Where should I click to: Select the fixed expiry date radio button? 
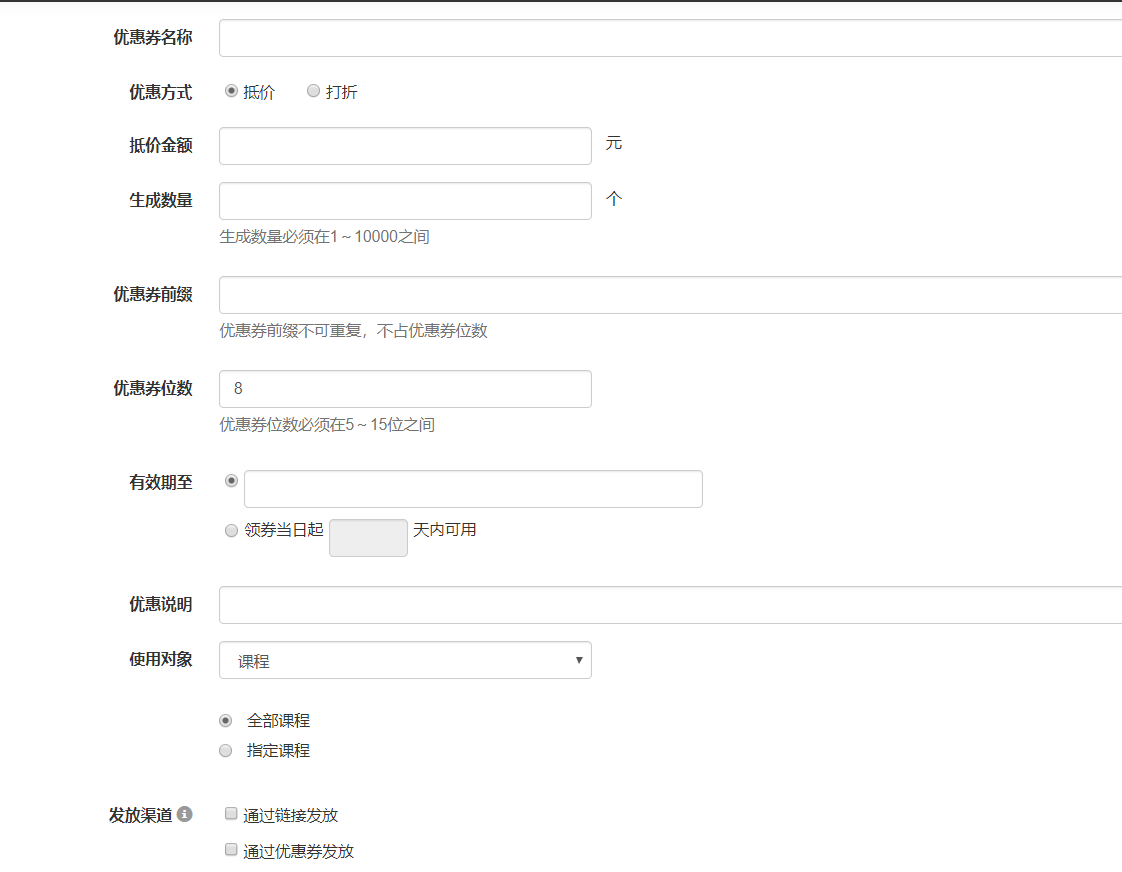coord(231,480)
